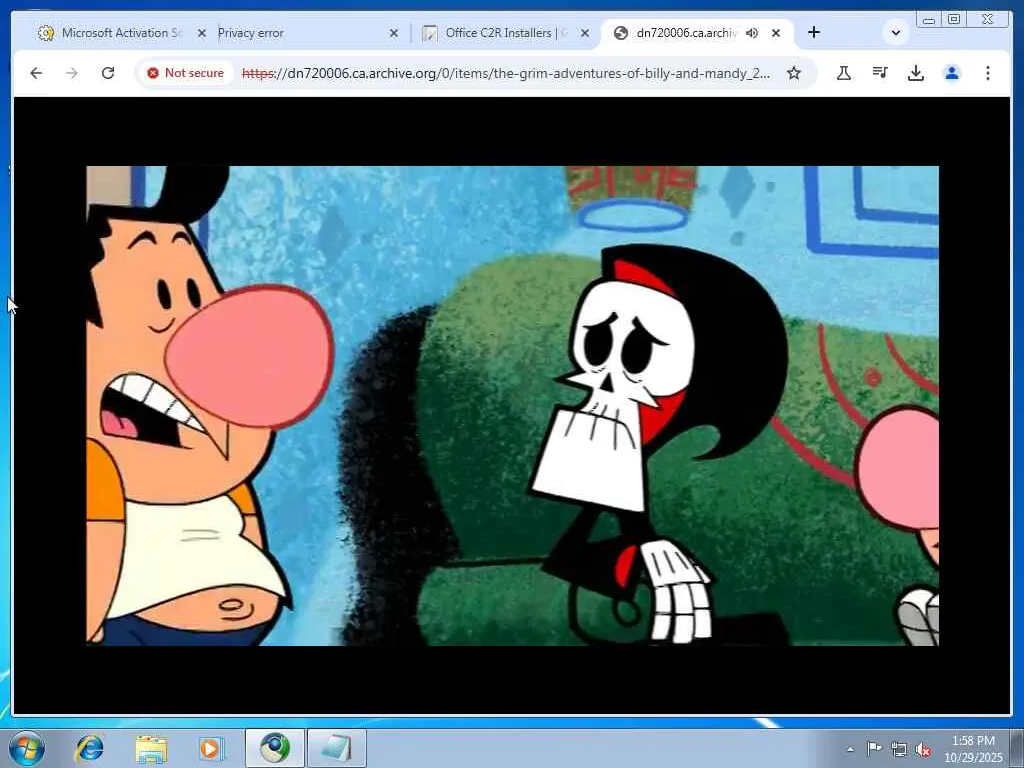The width and height of the screenshot is (1024, 768).
Task: Open the profile avatar menu
Action: coord(952,73)
